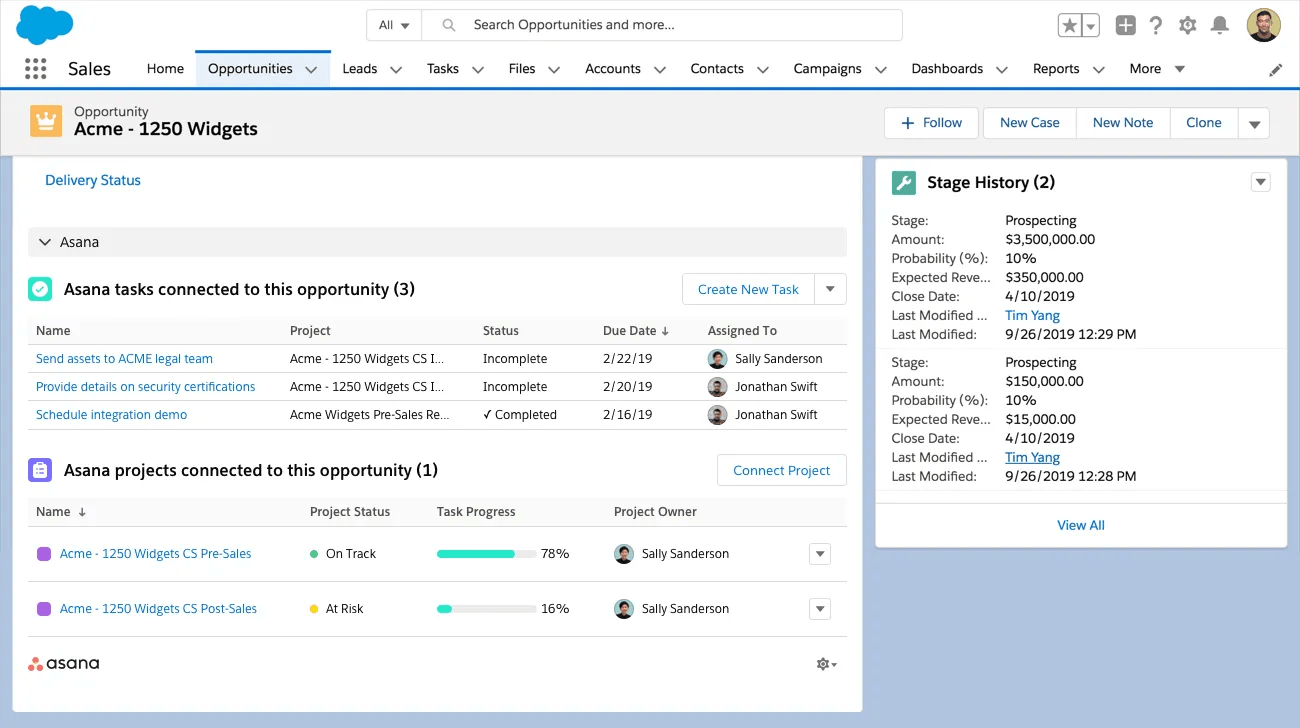The width and height of the screenshot is (1300, 728).
Task: Click the Edit Page pencil icon
Action: tap(1275, 69)
